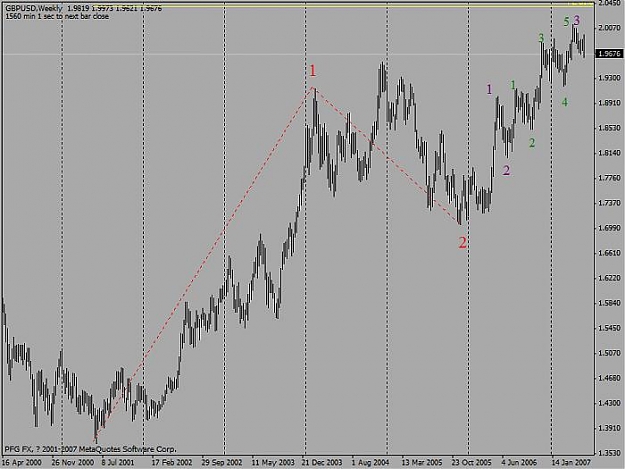Select the green wave 4 label
The image size is (625, 469).
click(x=564, y=102)
